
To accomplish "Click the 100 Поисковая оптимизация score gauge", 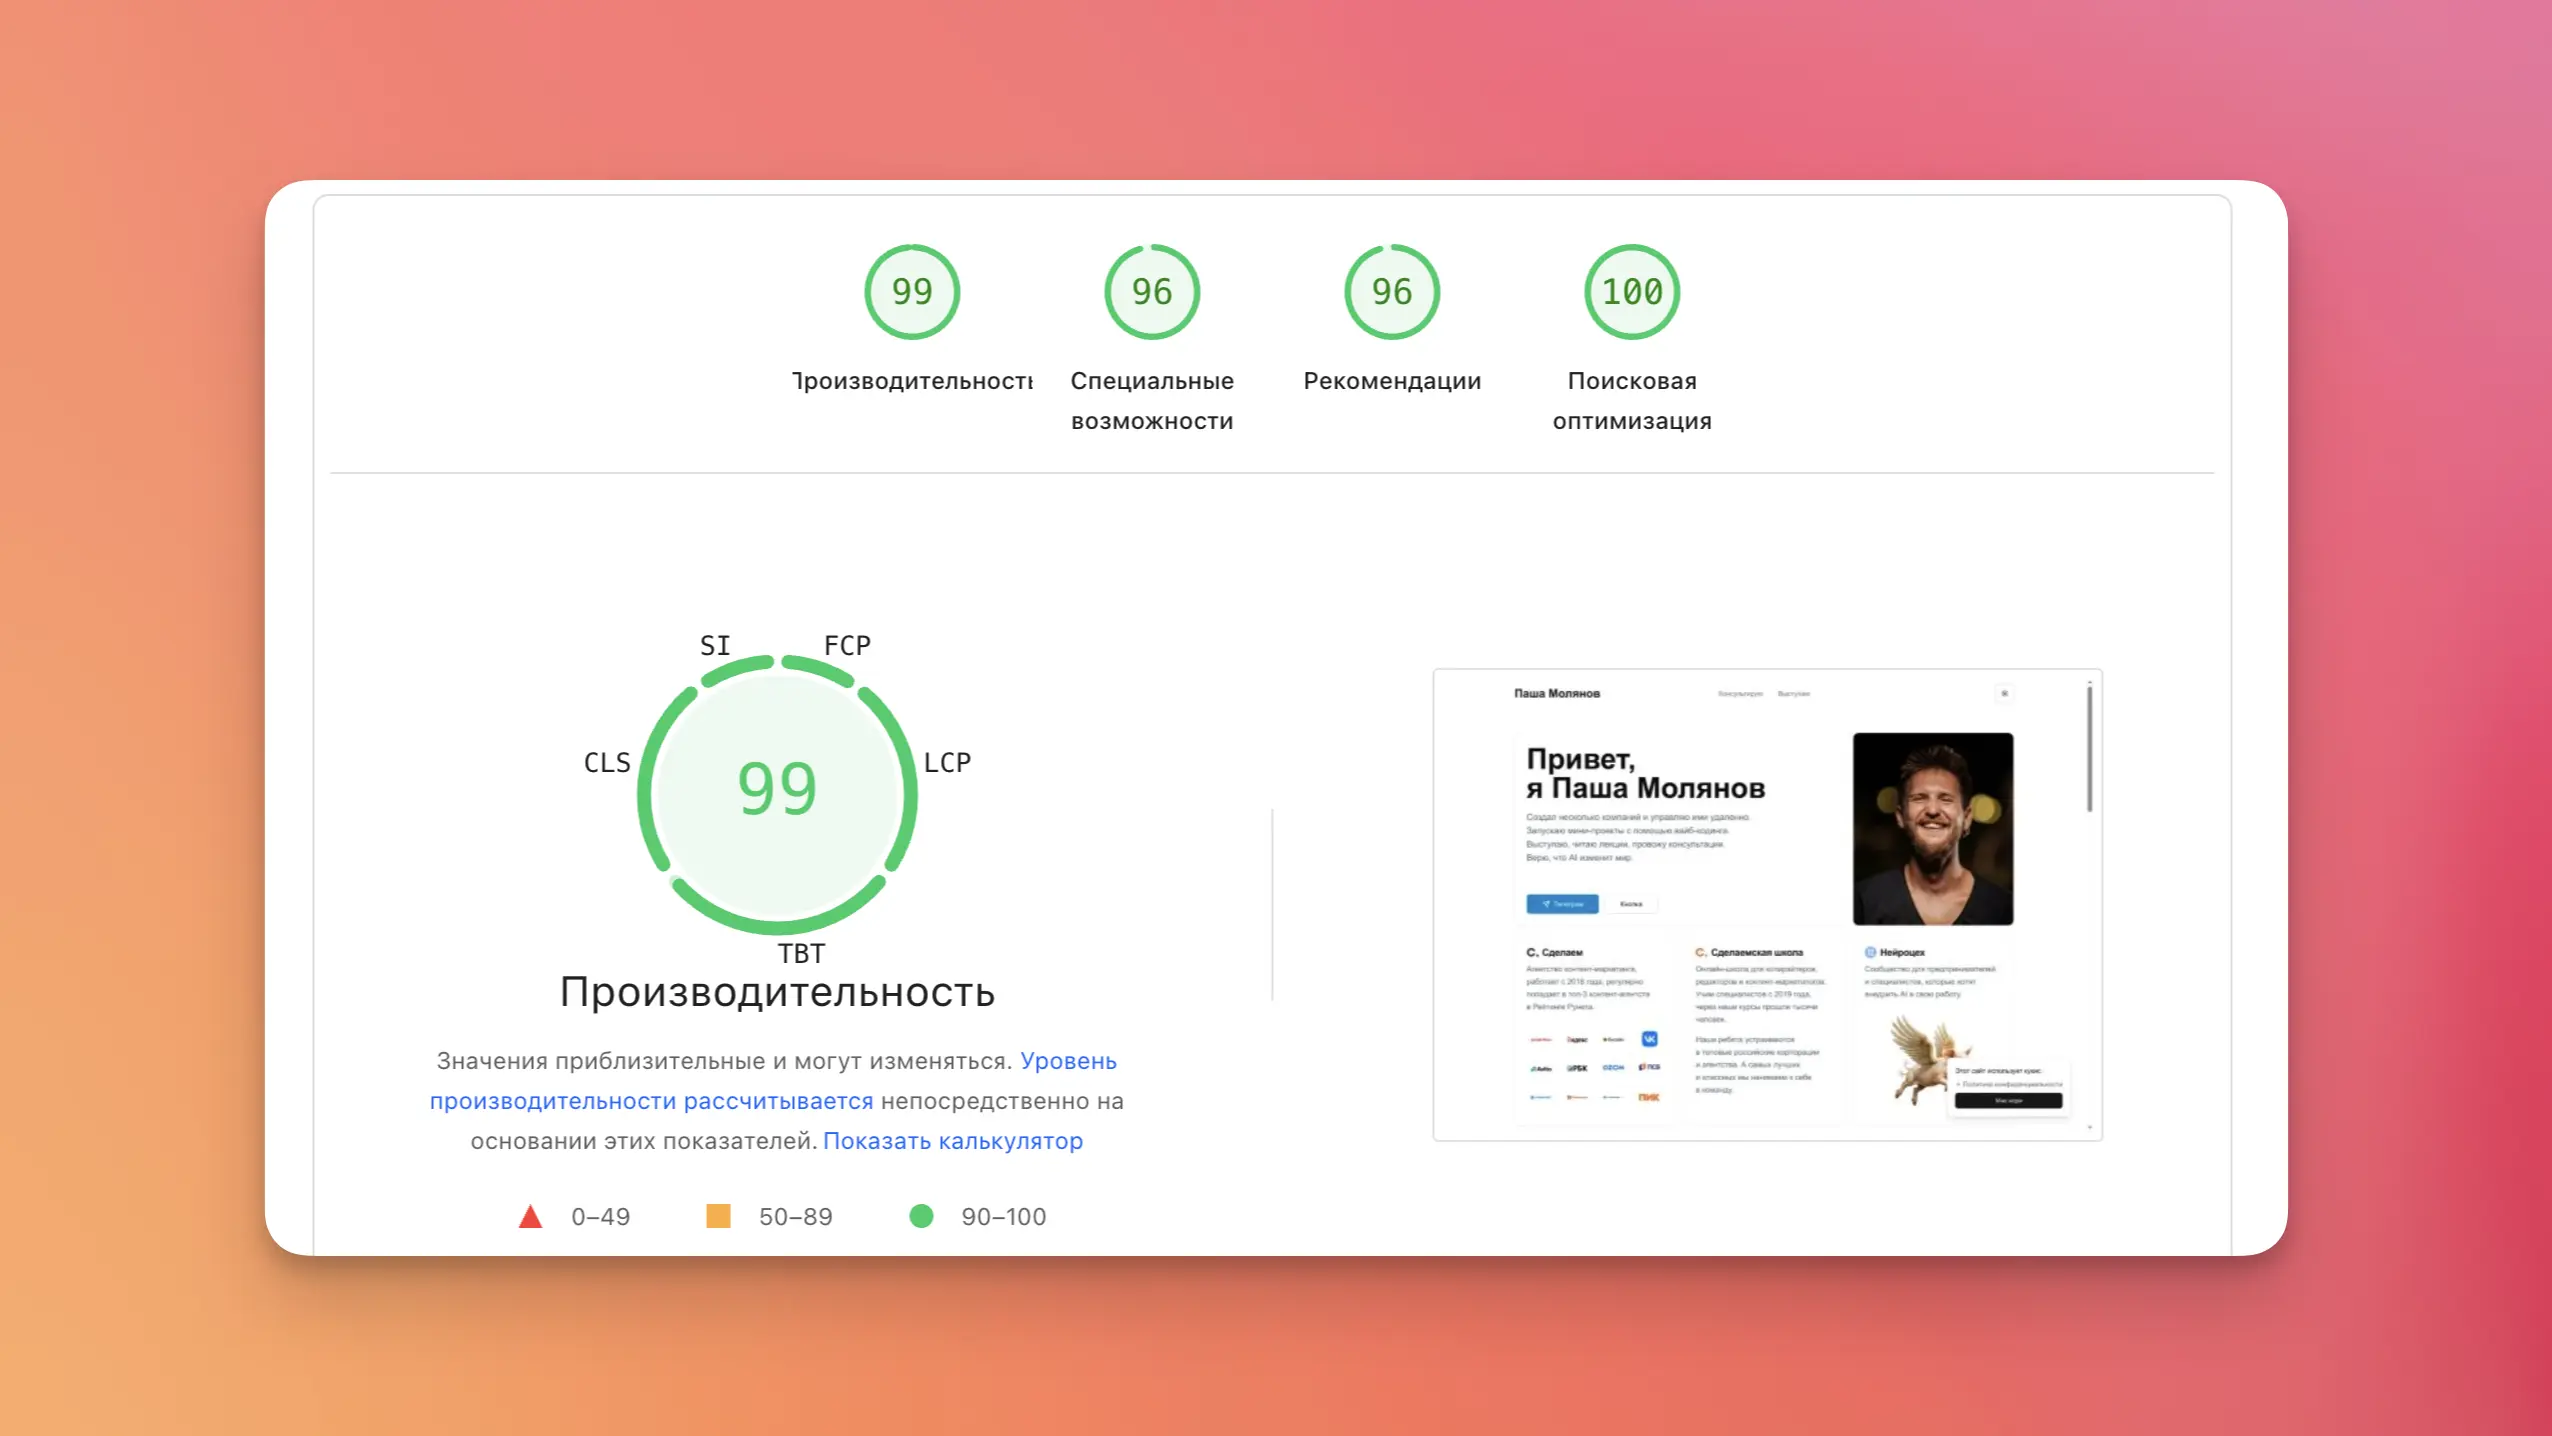I will (x=1632, y=292).
